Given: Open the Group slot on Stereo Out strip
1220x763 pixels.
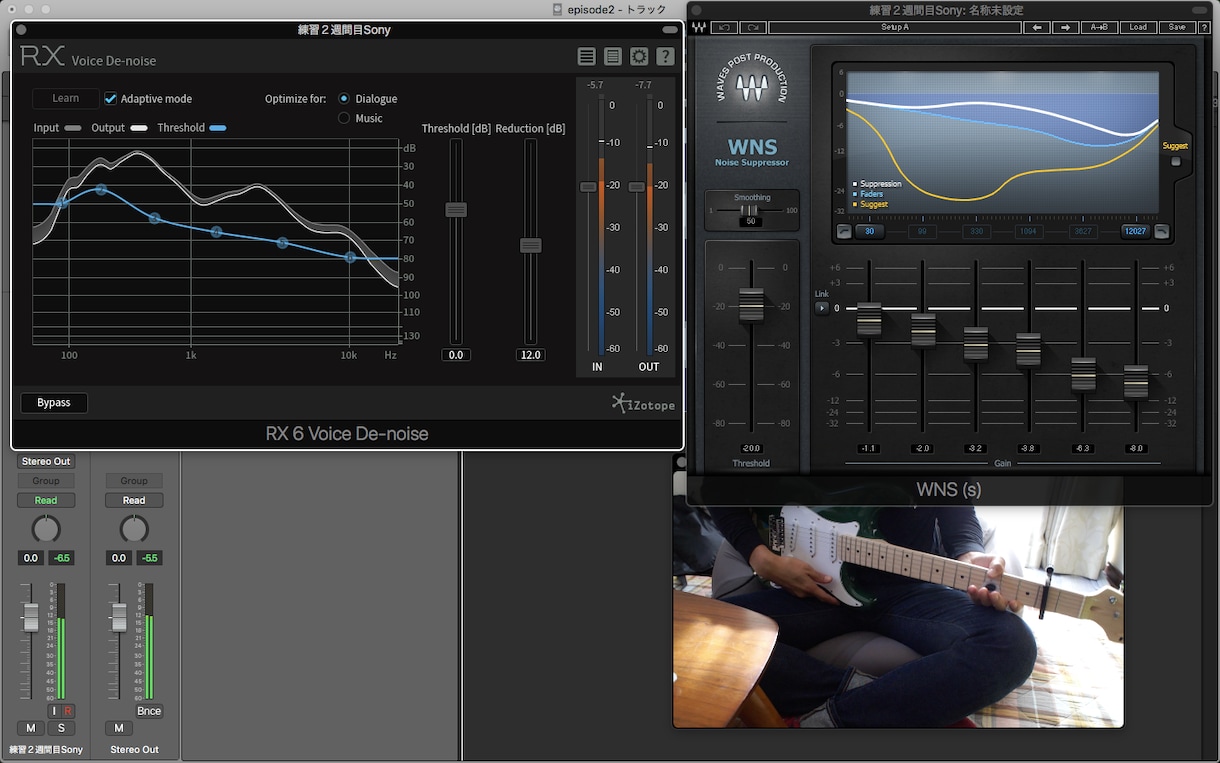Looking at the screenshot, I should click(134, 481).
